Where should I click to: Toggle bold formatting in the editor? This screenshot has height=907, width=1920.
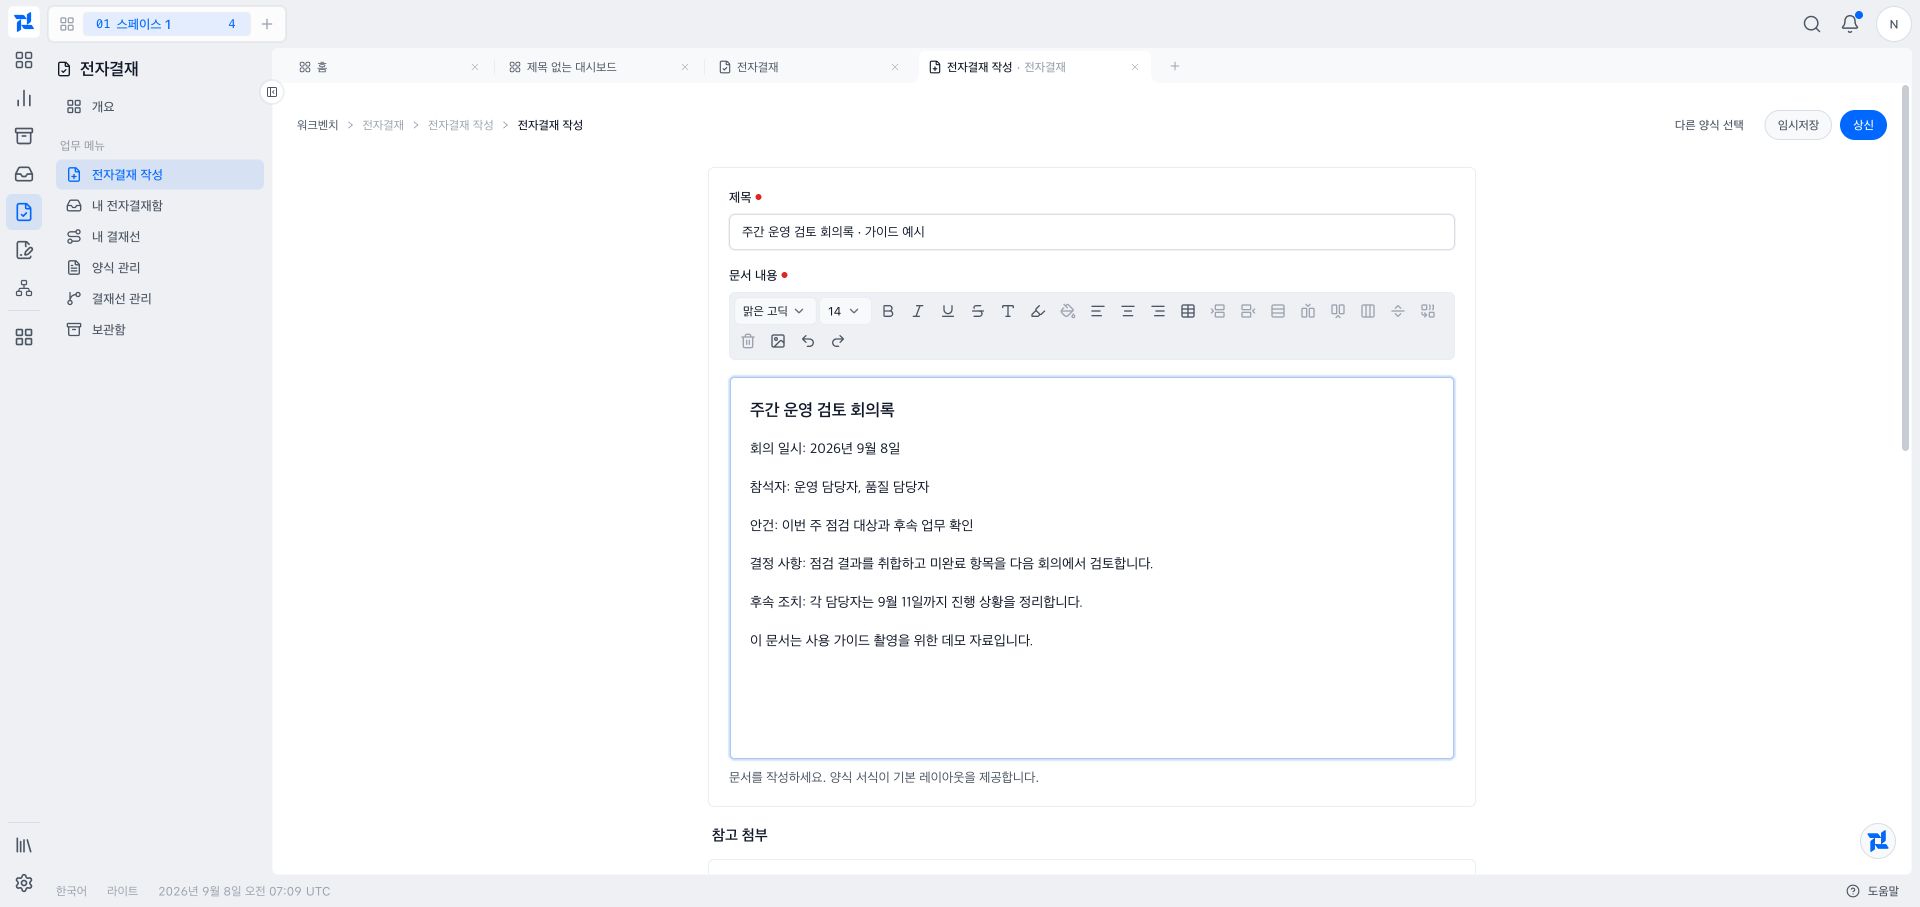tap(887, 311)
